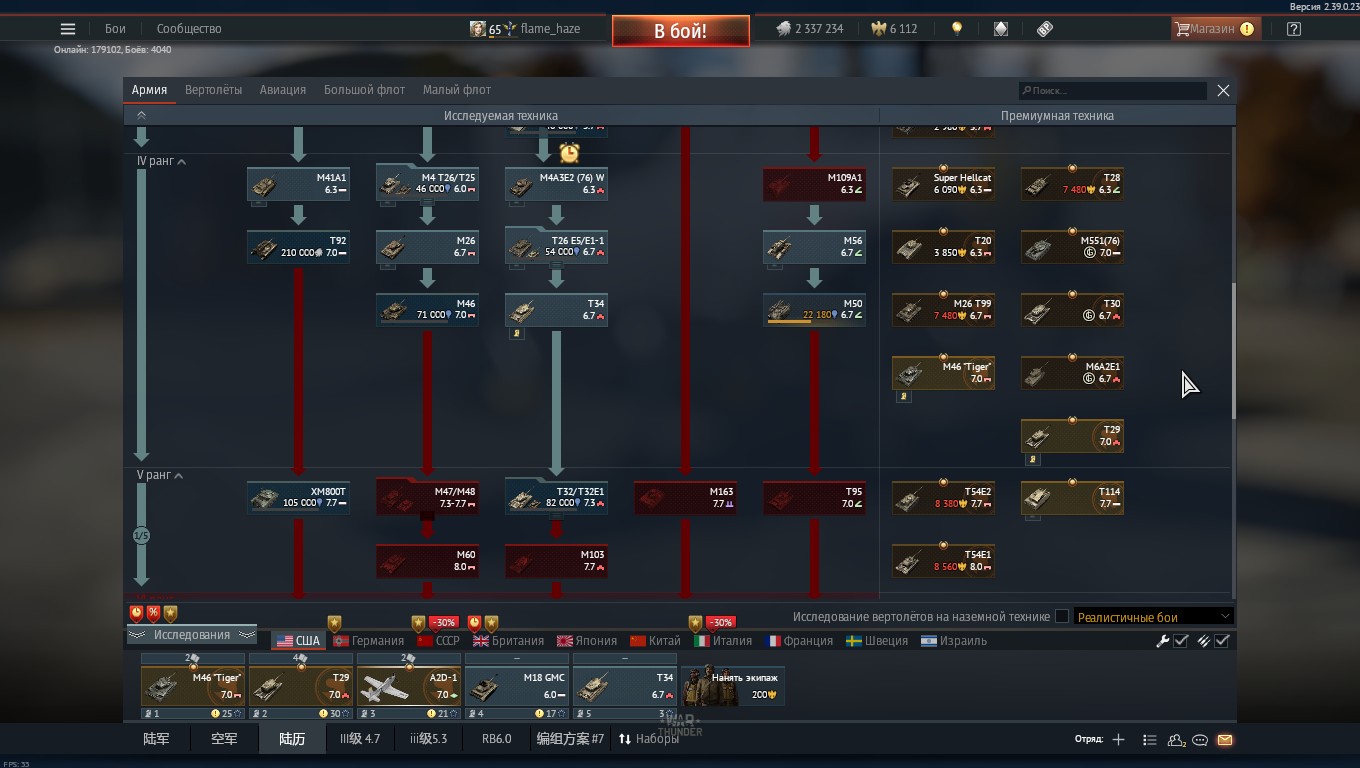
Task: Click the alarm clock icon above M4A3E2
Action: pyautogui.click(x=569, y=153)
